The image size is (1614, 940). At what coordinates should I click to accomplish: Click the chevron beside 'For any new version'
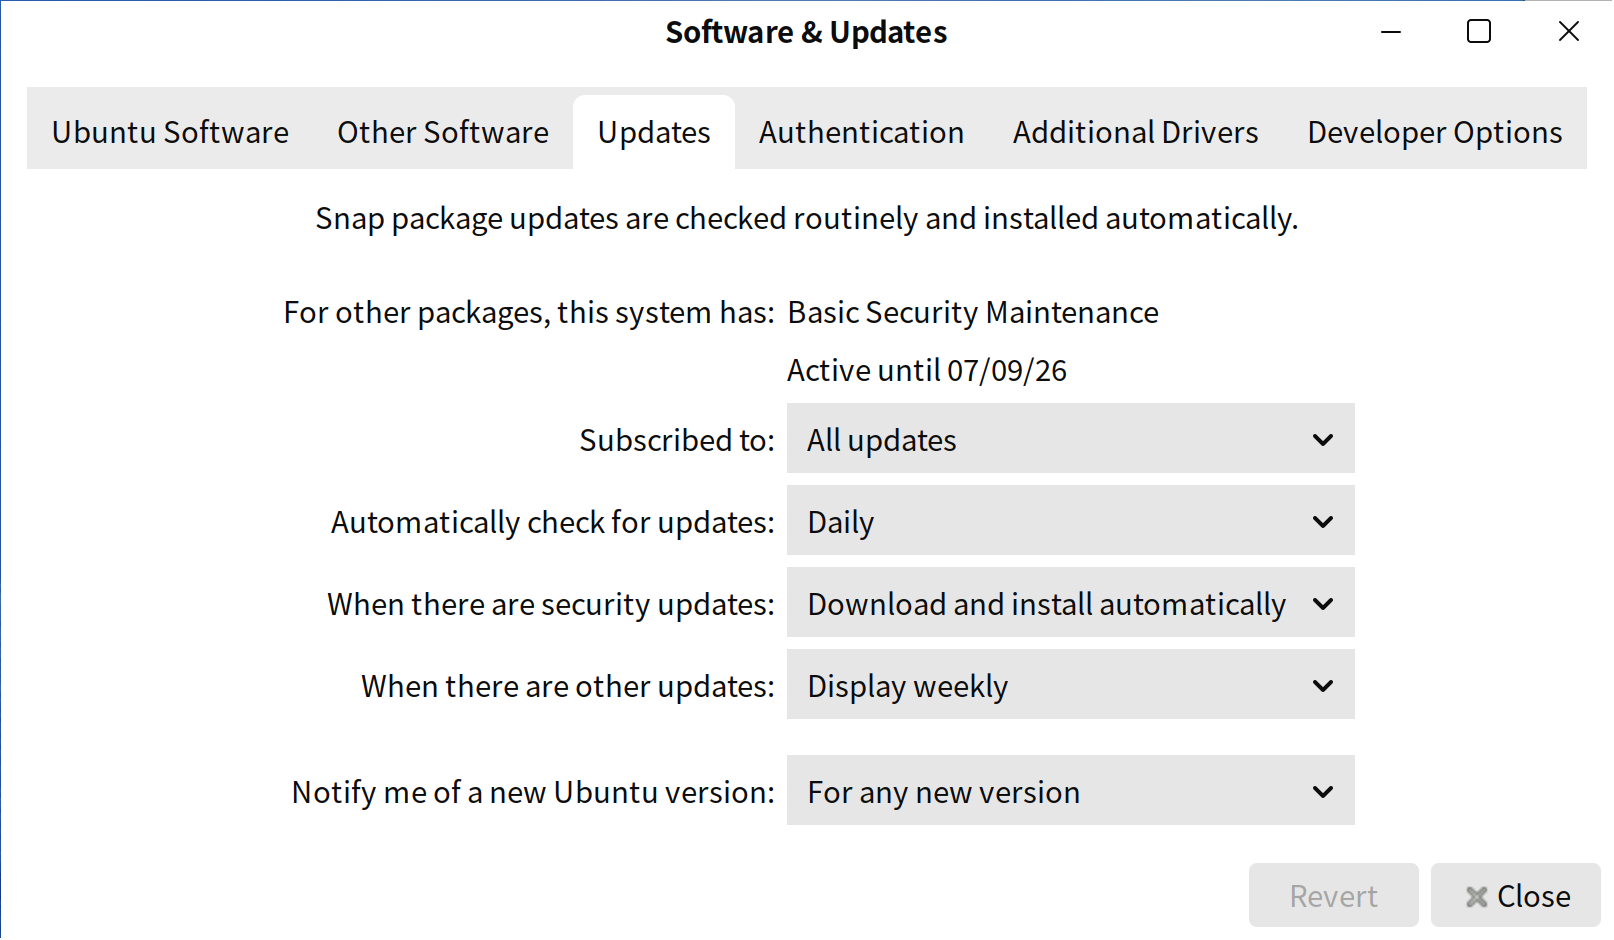(1322, 792)
